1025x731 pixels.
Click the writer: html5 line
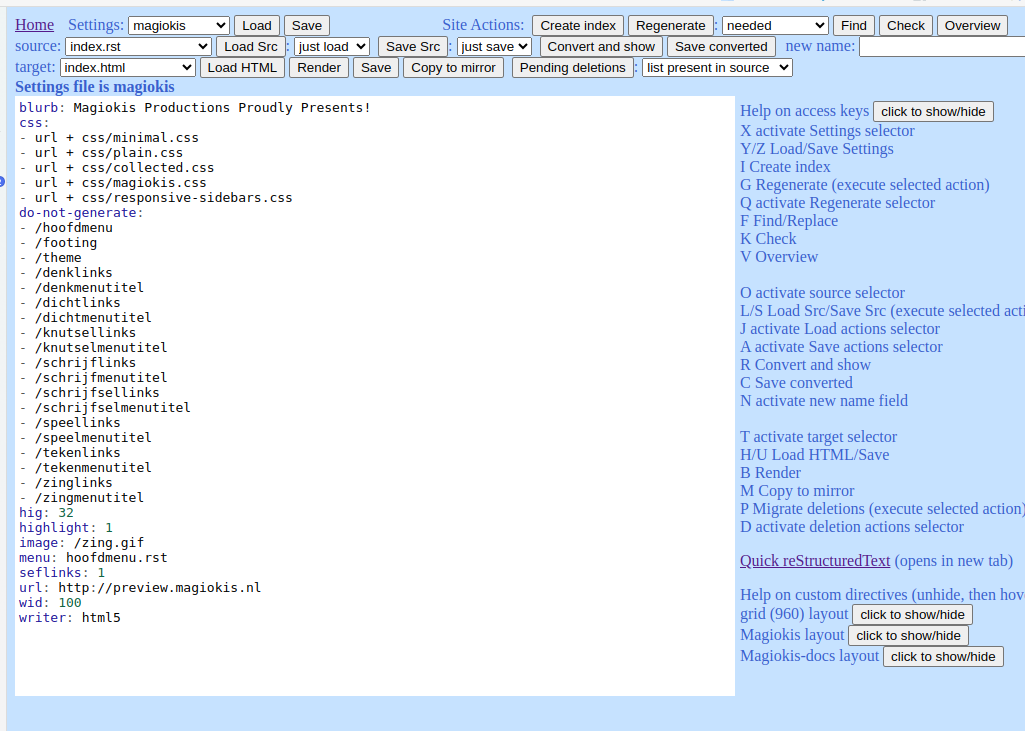pos(69,618)
